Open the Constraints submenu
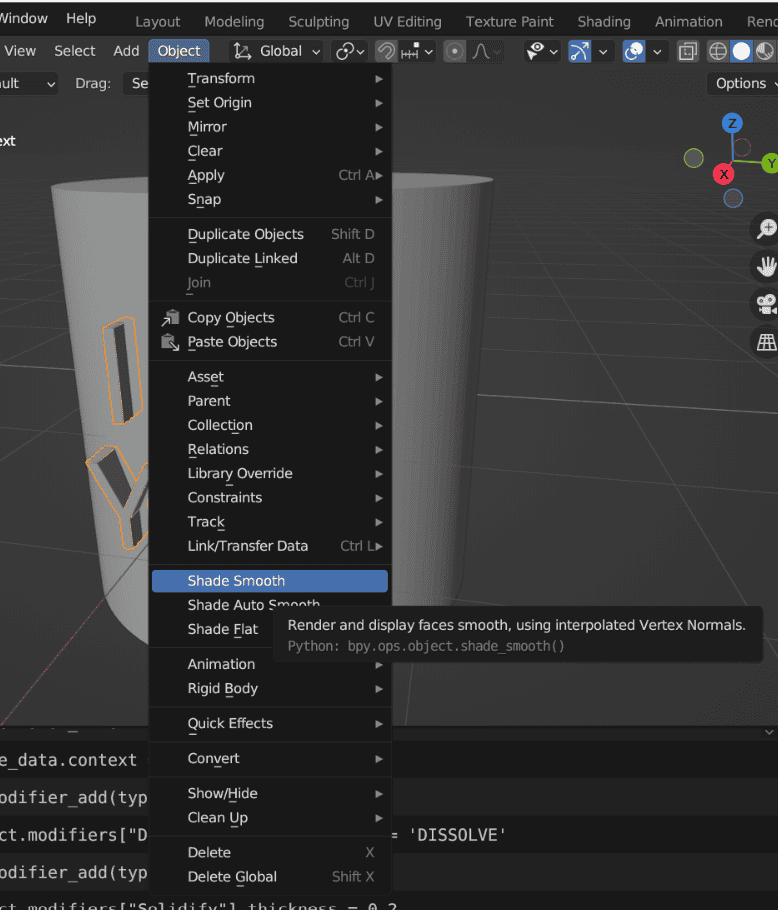Viewport: 778px width, 910px height. pyautogui.click(x=270, y=497)
